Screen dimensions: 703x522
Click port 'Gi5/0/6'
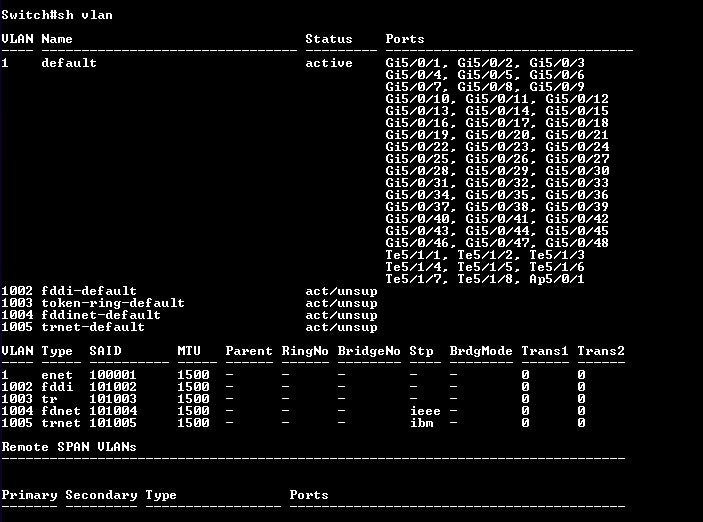[557, 75]
